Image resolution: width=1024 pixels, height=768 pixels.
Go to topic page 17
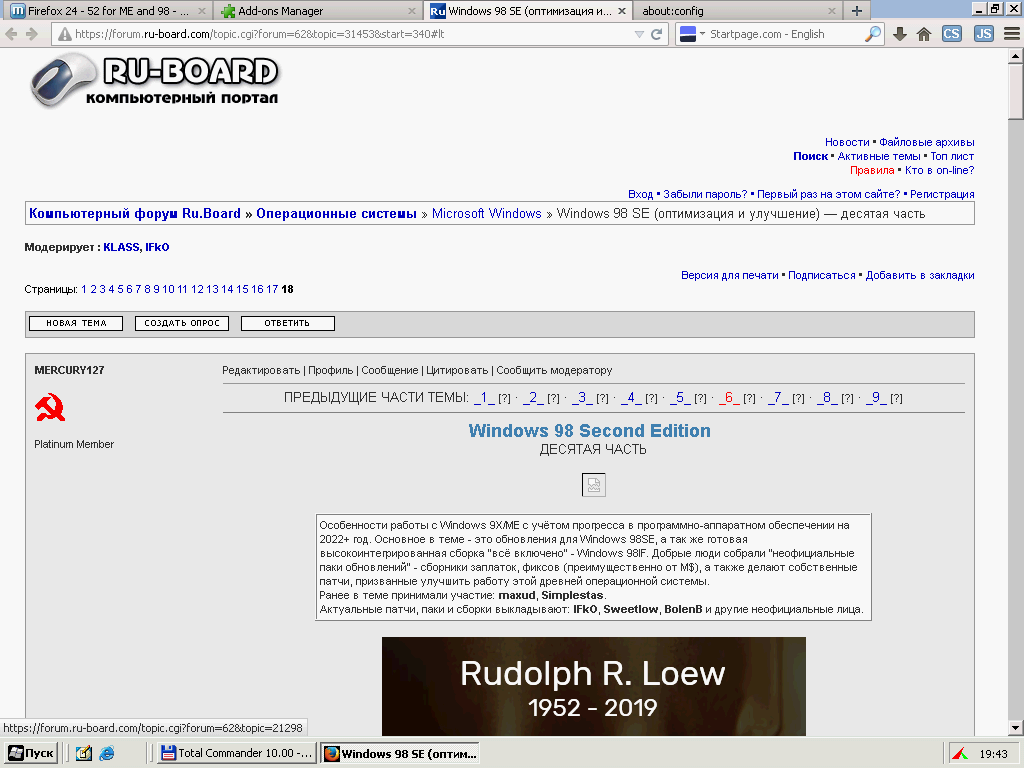click(x=272, y=289)
